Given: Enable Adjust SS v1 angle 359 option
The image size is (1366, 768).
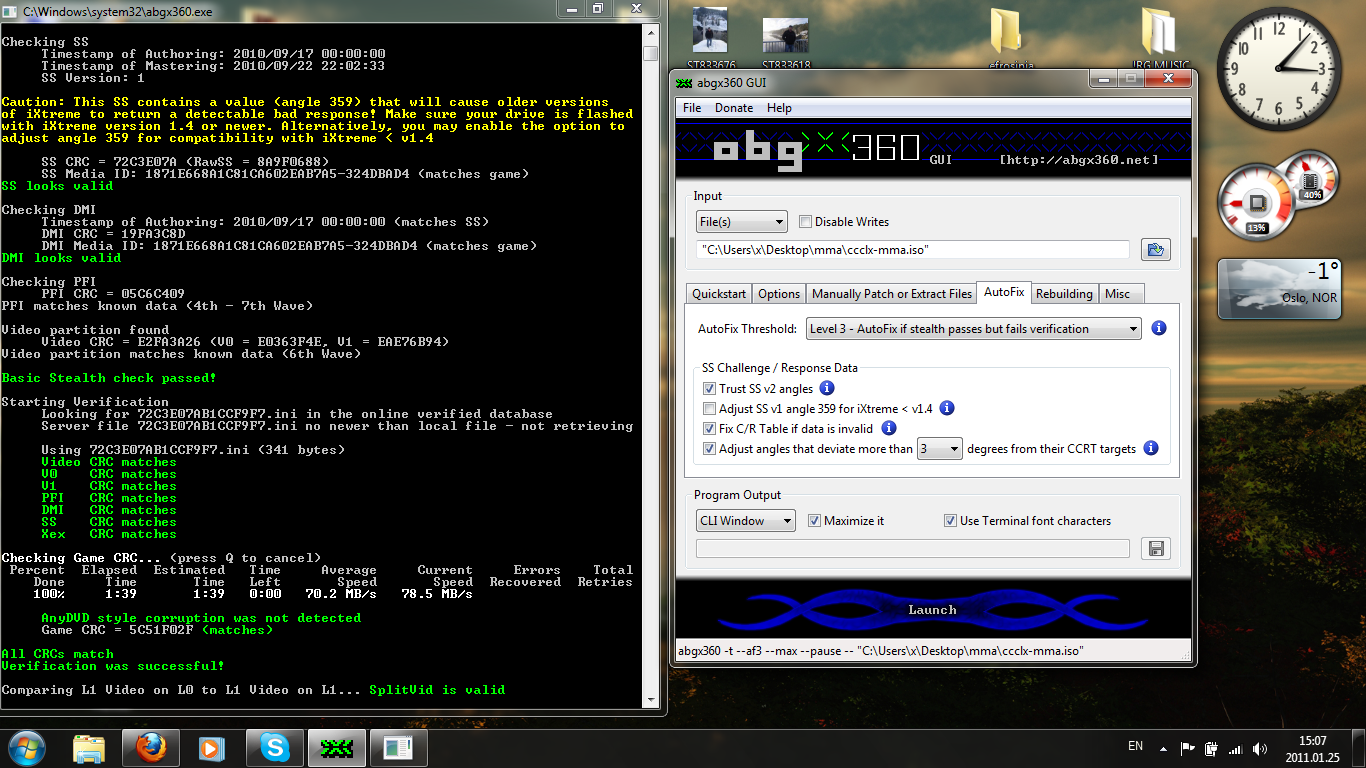Looking at the screenshot, I should (709, 409).
